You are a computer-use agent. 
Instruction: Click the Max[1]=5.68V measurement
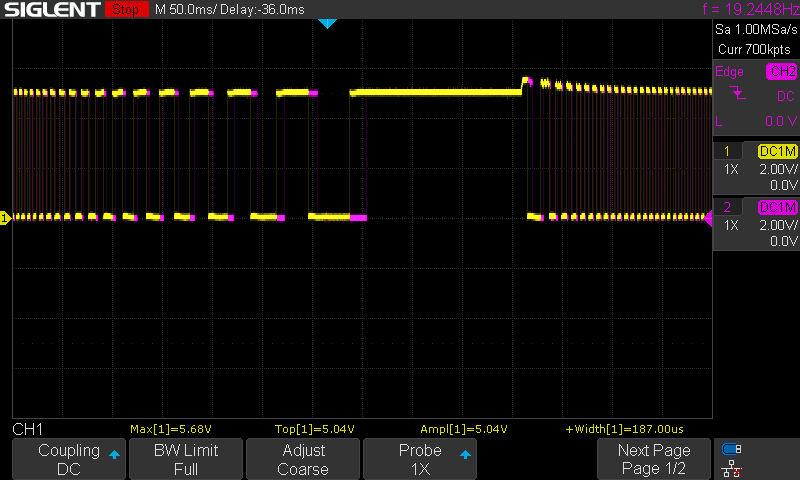click(x=171, y=429)
